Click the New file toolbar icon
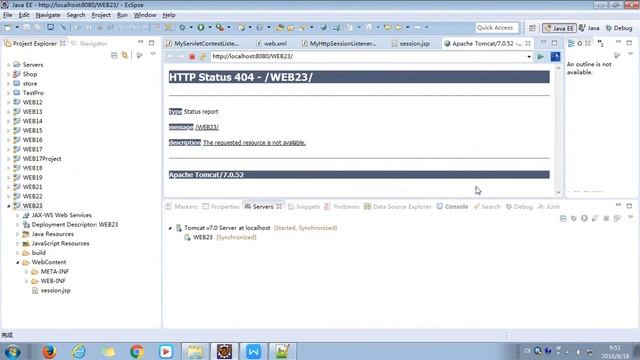Image resolution: width=640 pixels, height=360 pixels. click(x=8, y=27)
